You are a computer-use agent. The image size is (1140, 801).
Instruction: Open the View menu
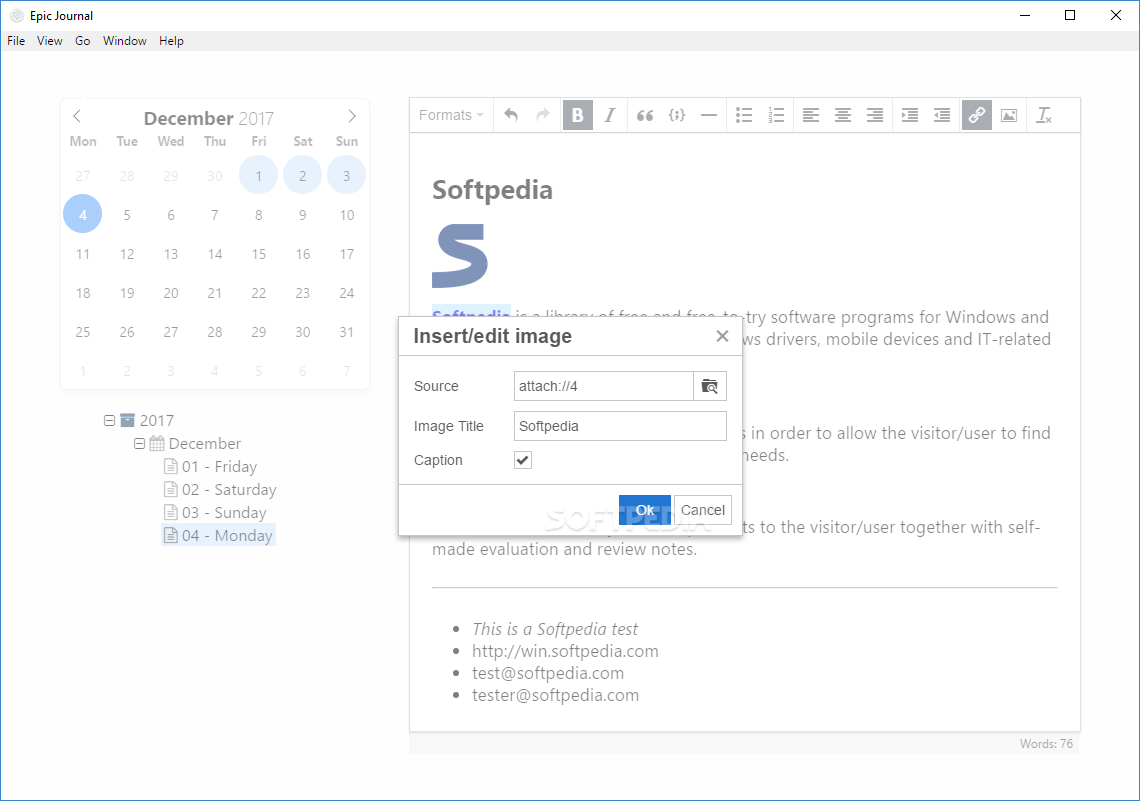[49, 41]
